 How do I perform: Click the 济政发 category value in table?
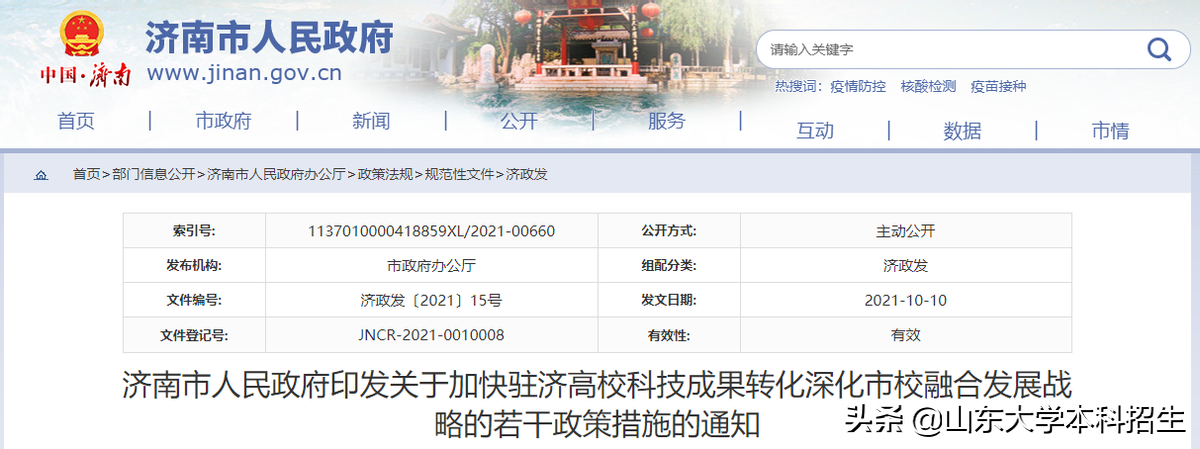click(906, 266)
